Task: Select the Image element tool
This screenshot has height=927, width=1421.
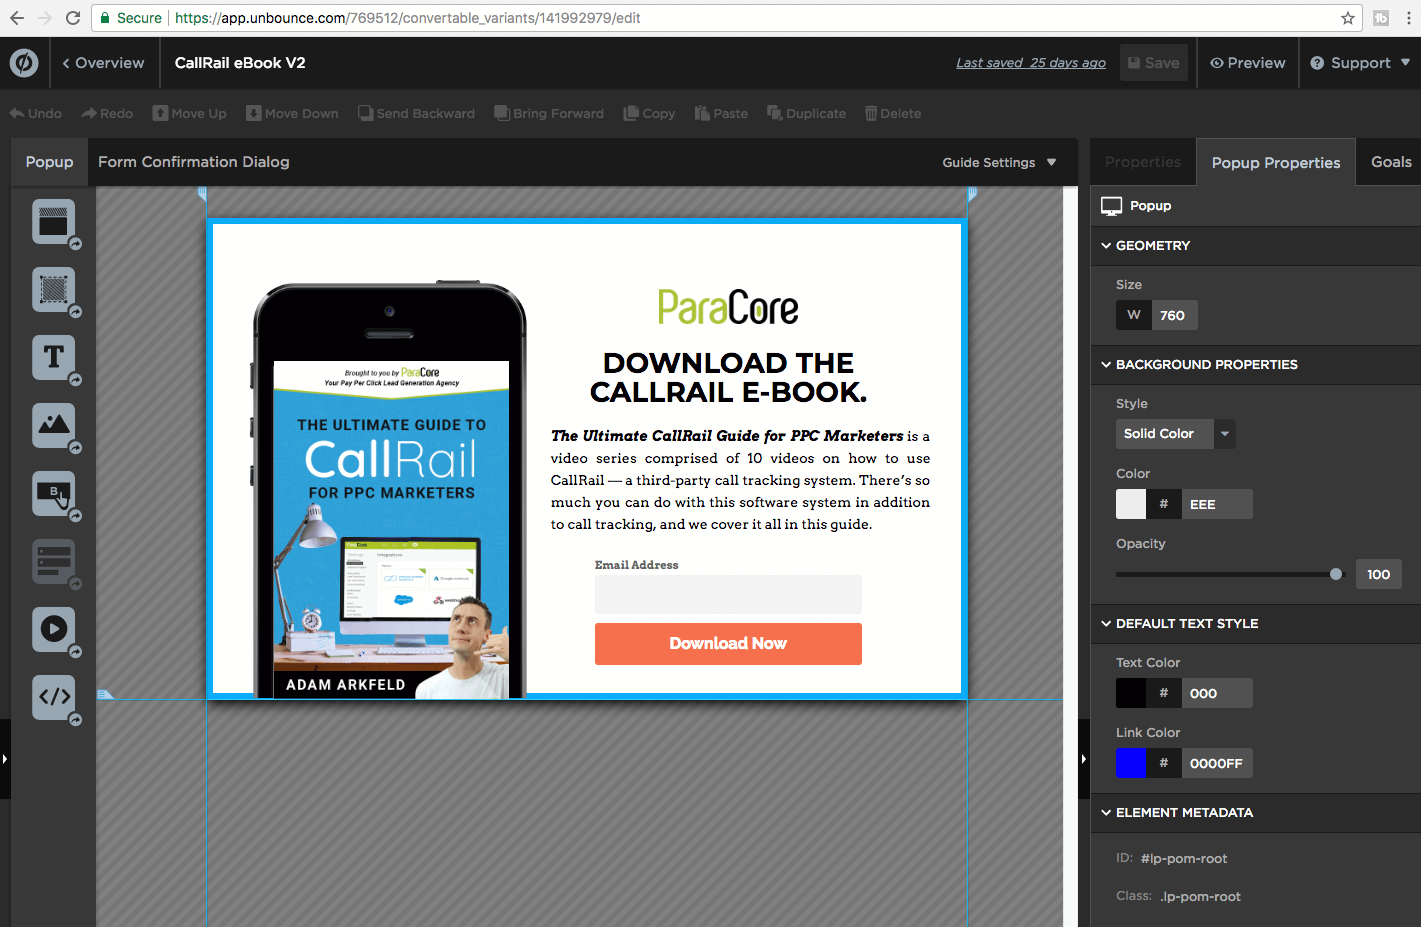Action: point(54,426)
